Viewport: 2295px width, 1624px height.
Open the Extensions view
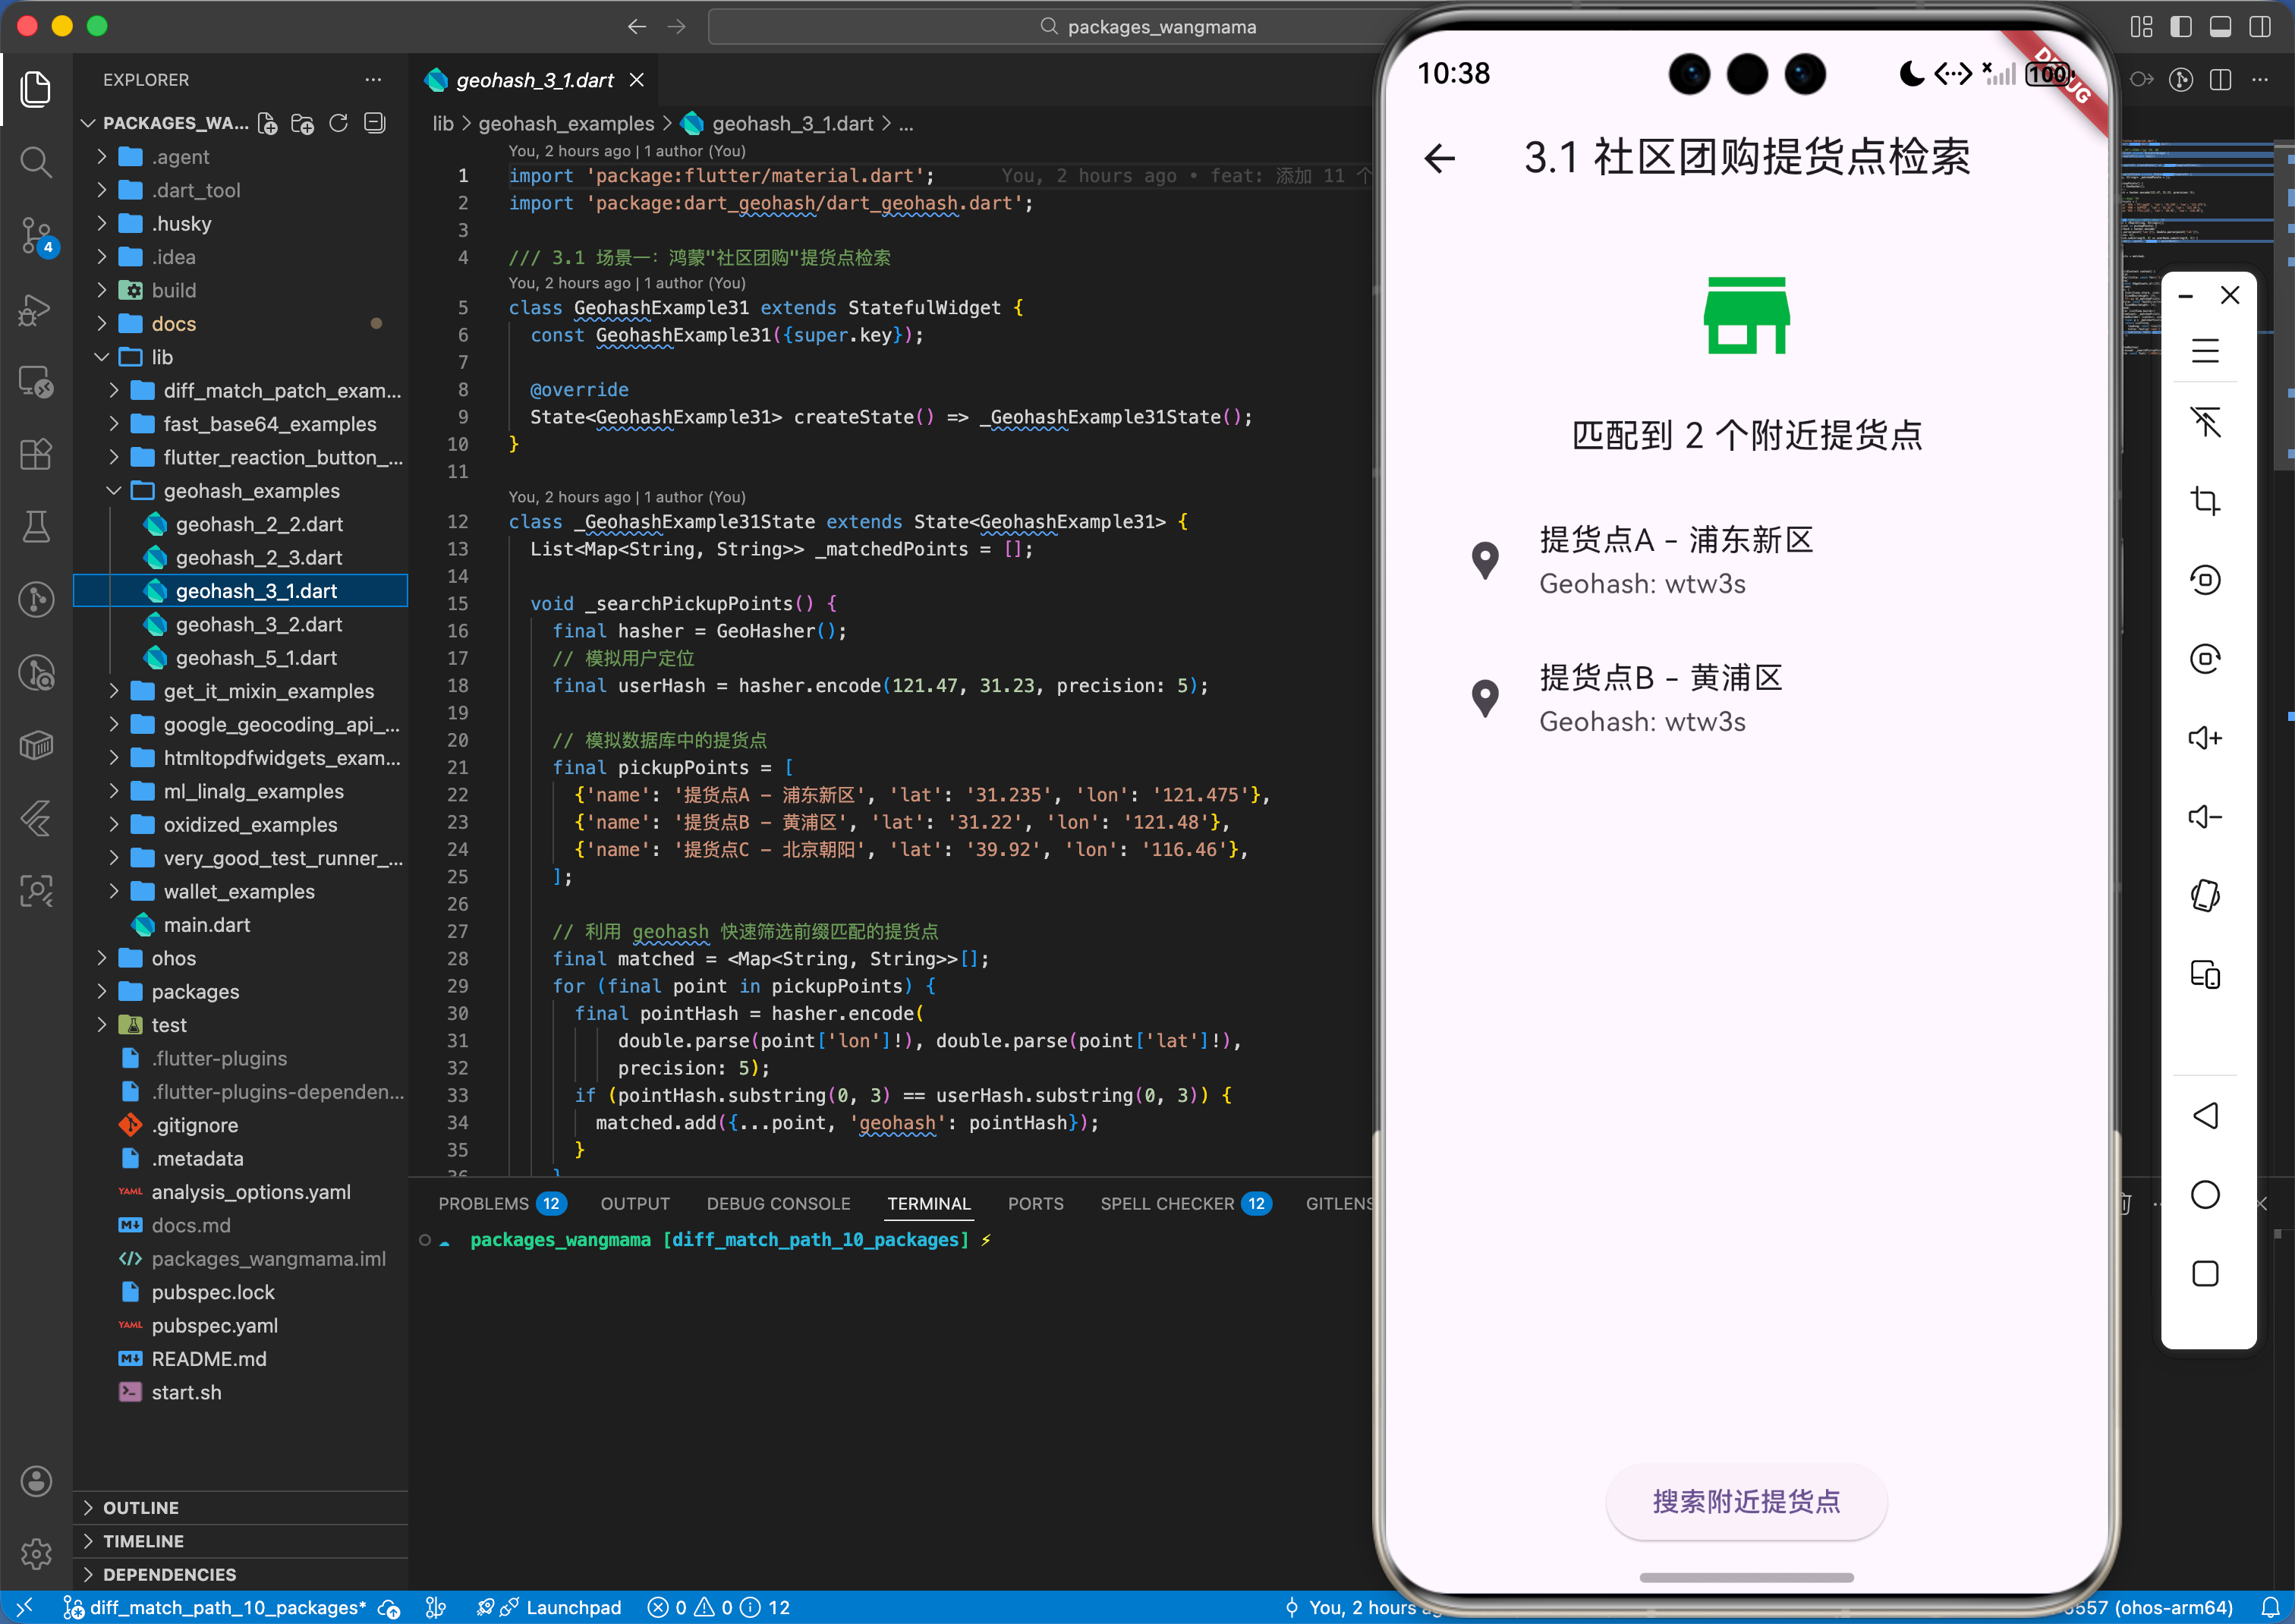[x=36, y=455]
